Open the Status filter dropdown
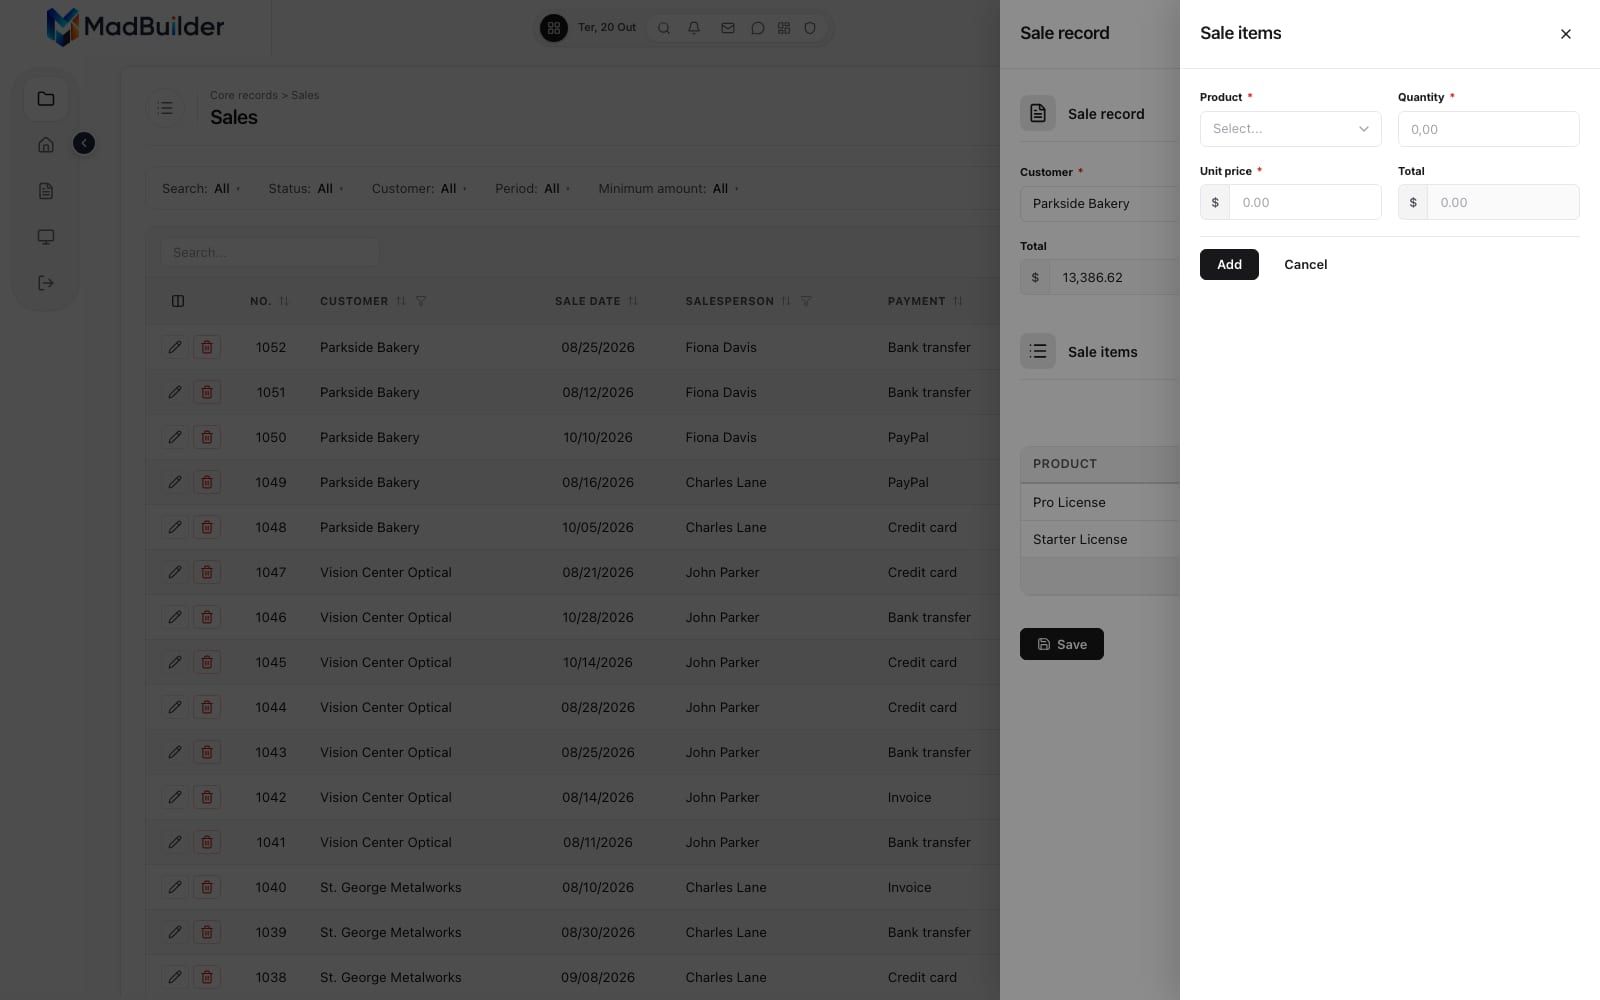 [x=305, y=188]
